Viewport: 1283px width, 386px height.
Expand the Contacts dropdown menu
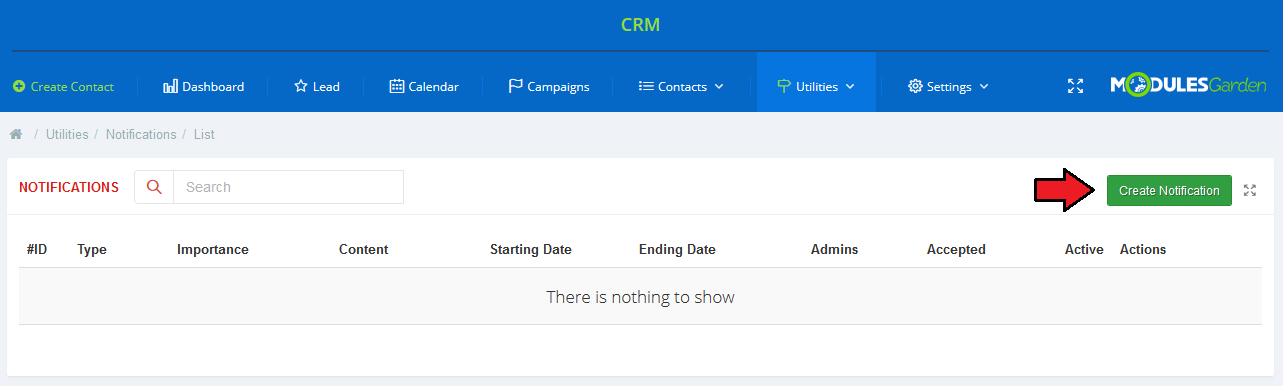pos(681,87)
